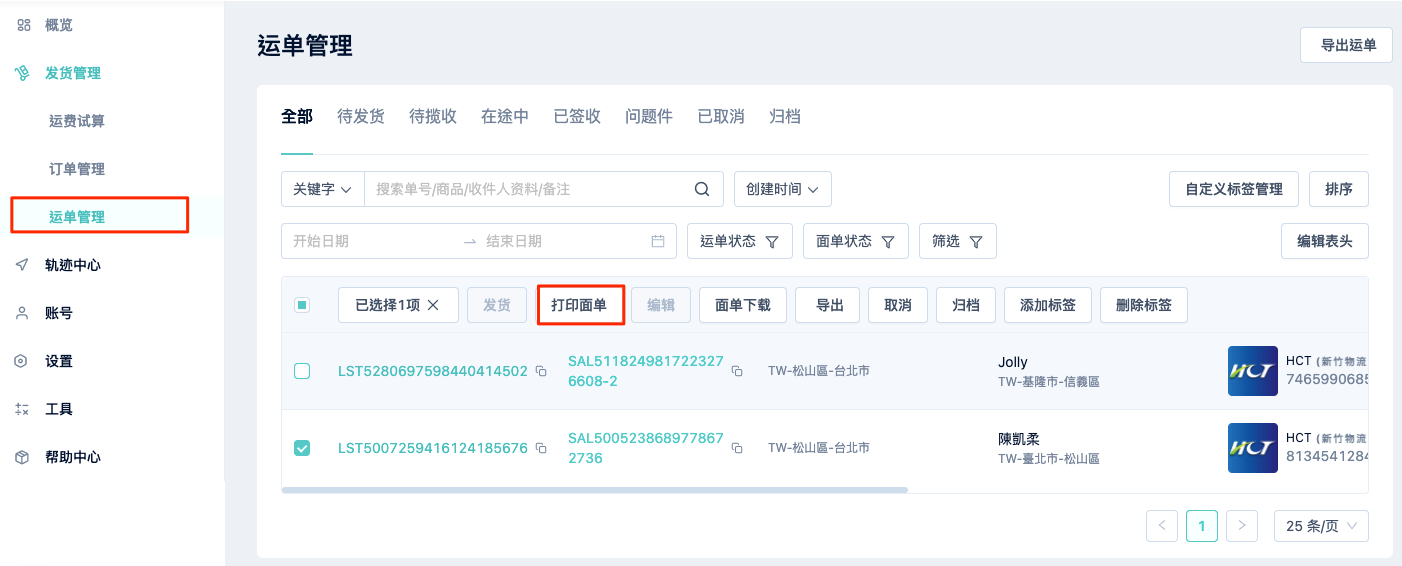Click the horizontal table scrollbar
Image resolution: width=1402 pixels, height=566 pixels.
pos(595,490)
